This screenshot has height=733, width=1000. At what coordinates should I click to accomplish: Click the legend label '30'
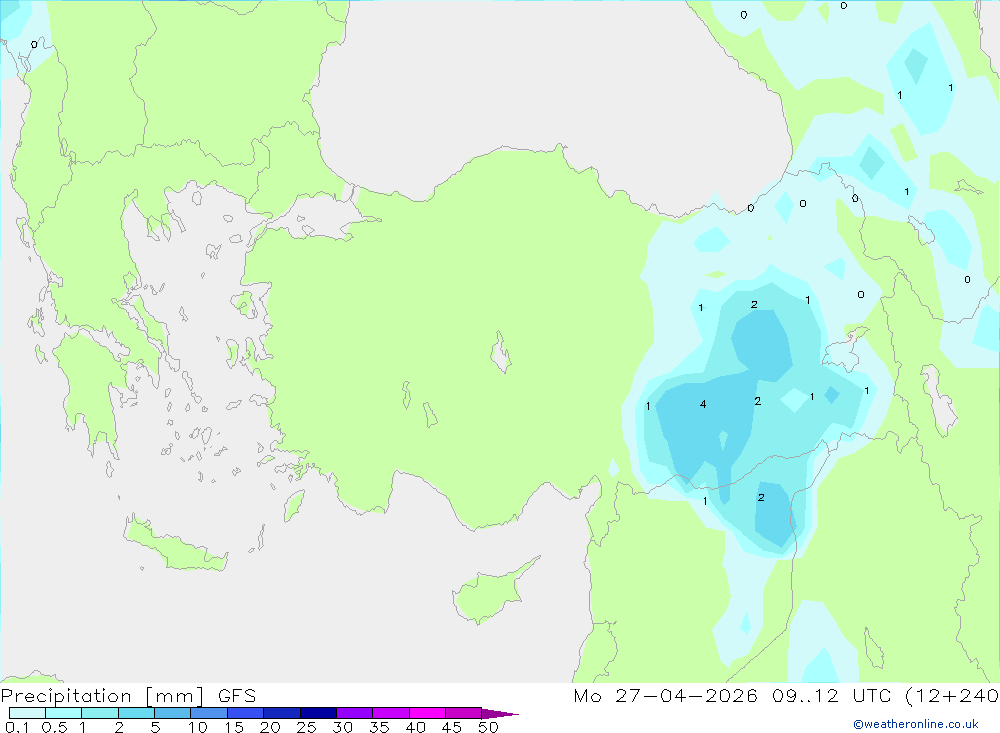tap(342, 727)
